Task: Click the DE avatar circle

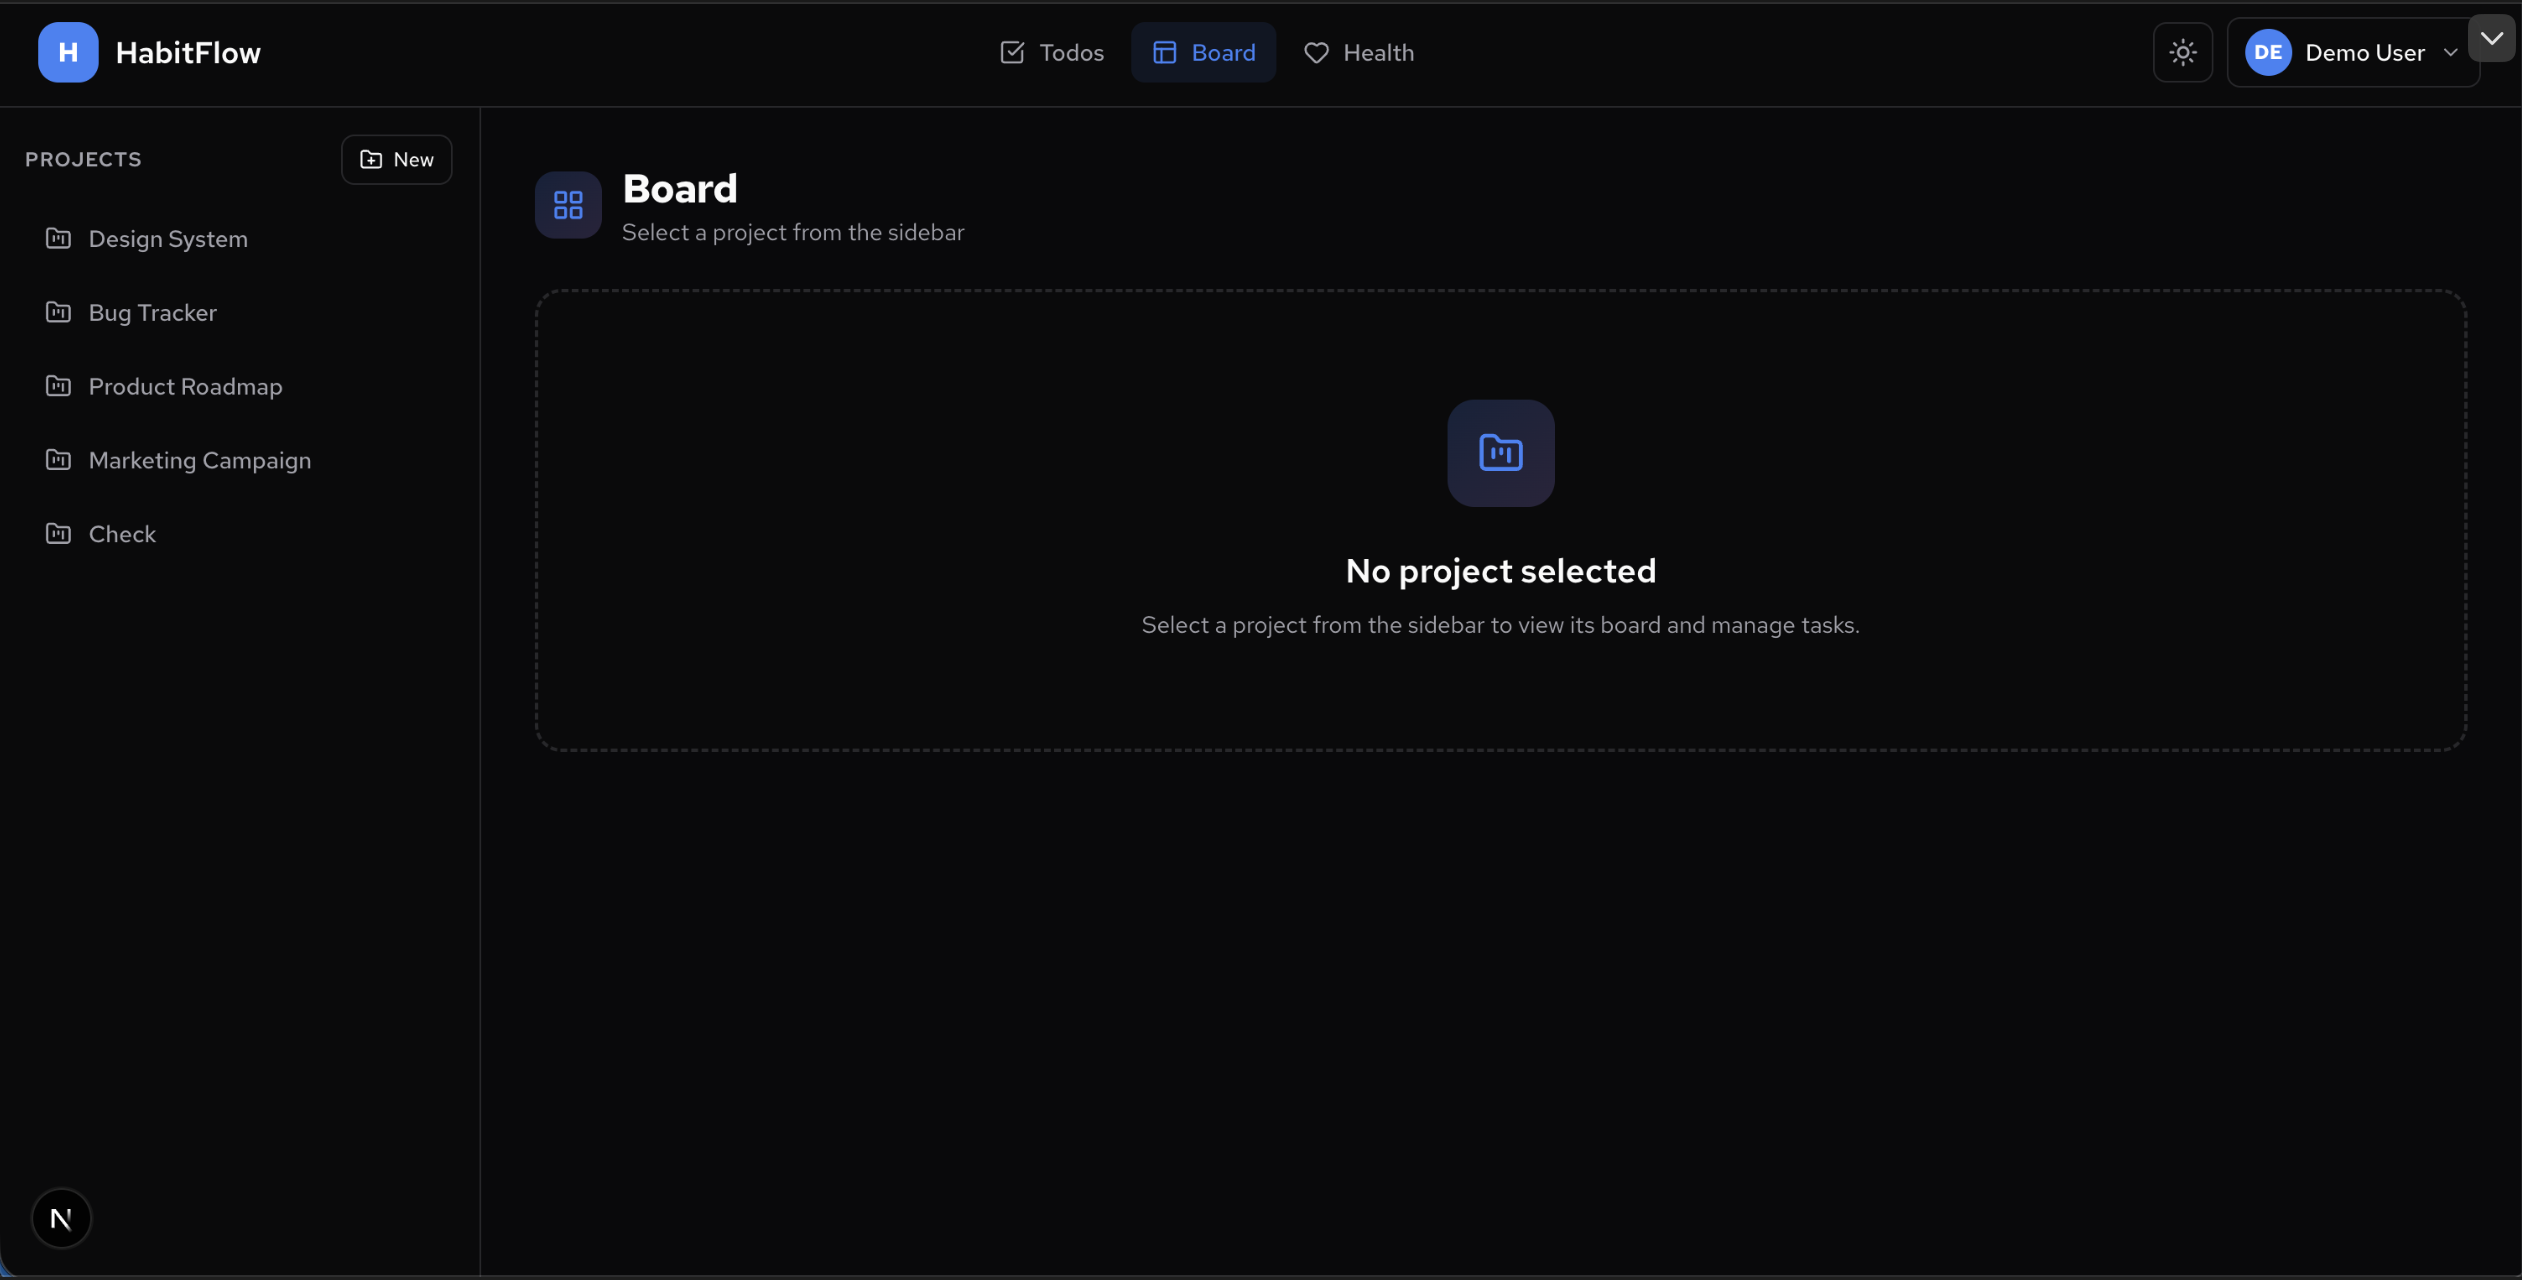Action: (x=2267, y=52)
